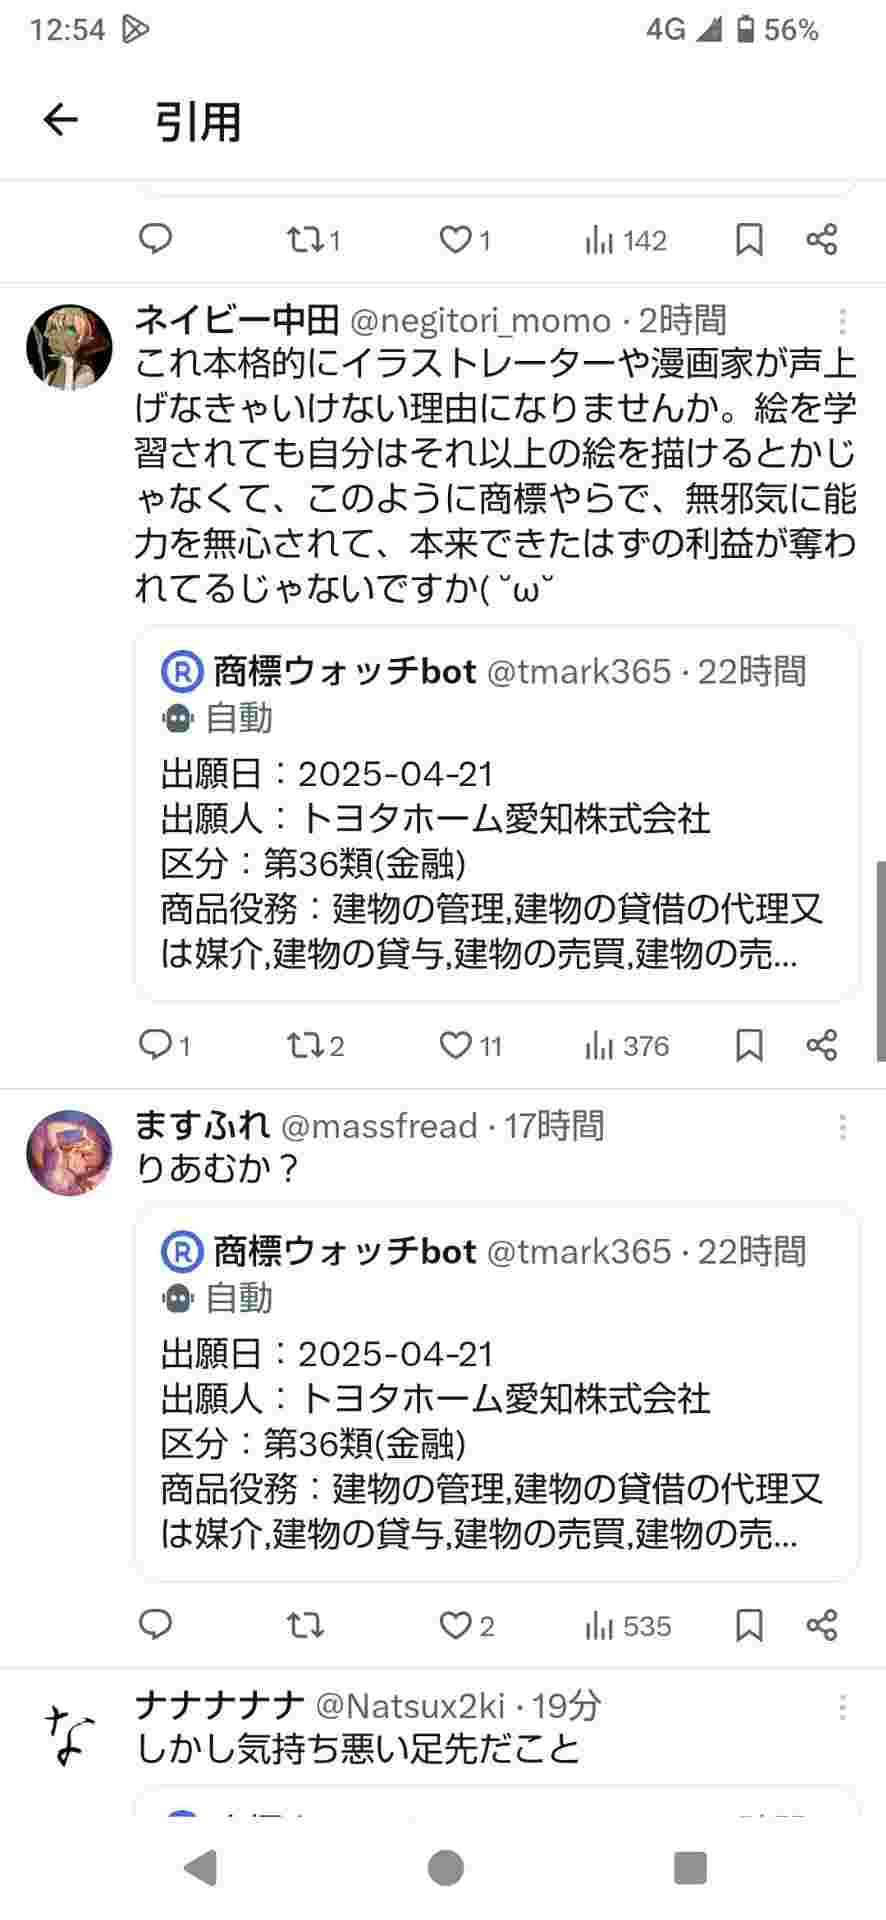
Task: Open more options for ナナナナナ's post
Action: point(843,1707)
